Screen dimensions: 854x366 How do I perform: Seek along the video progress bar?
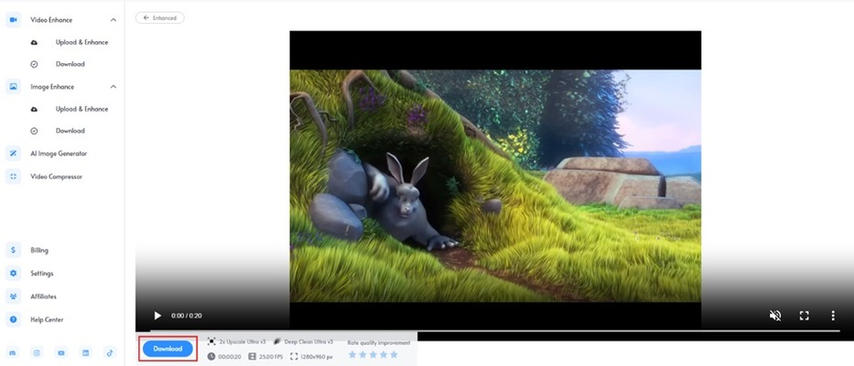tap(495, 331)
